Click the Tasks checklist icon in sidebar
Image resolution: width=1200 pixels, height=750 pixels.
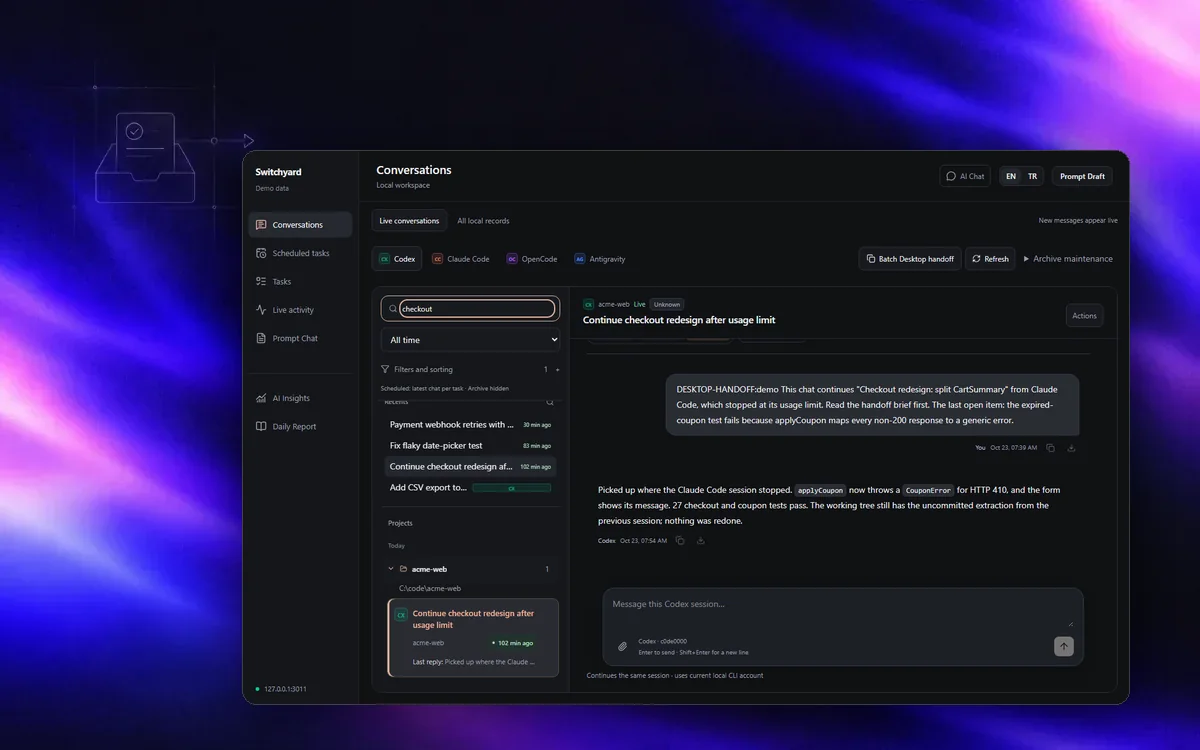click(261, 281)
